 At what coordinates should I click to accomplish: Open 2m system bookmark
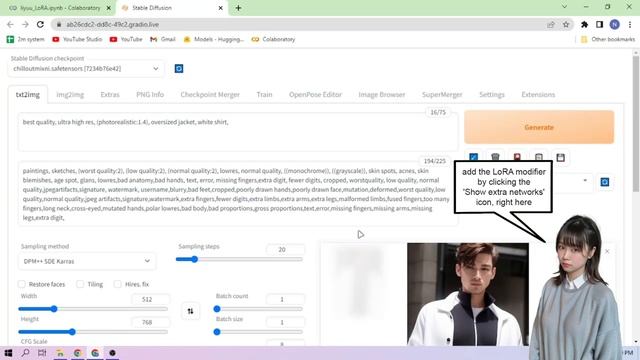coord(25,39)
